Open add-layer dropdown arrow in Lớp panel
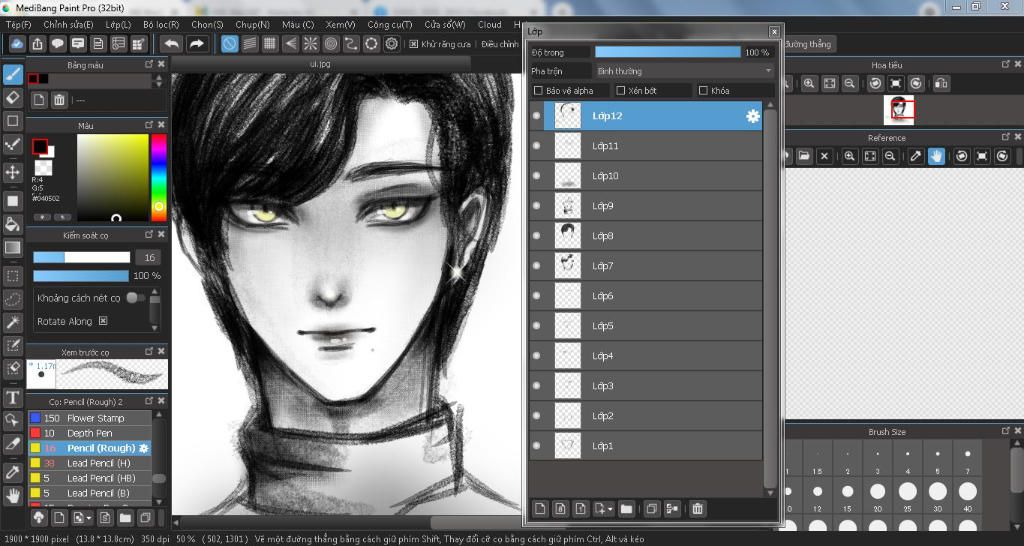 tap(610, 509)
